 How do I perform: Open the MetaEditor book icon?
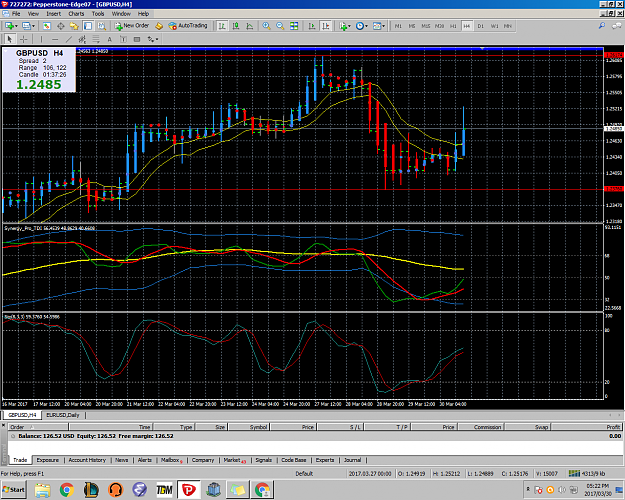point(159,26)
